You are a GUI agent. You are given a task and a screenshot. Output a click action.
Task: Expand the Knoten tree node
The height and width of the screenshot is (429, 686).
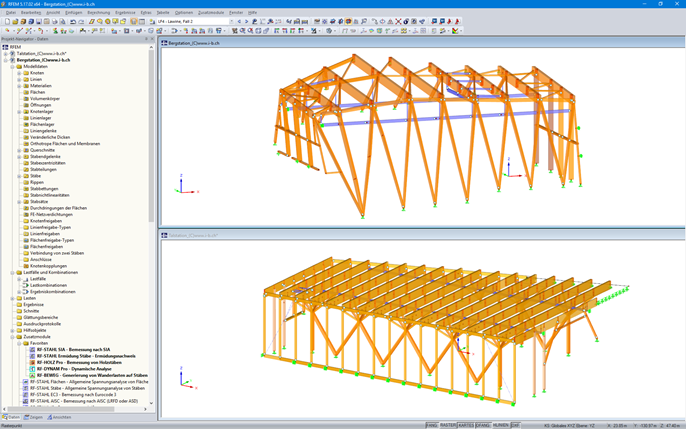click(19, 73)
